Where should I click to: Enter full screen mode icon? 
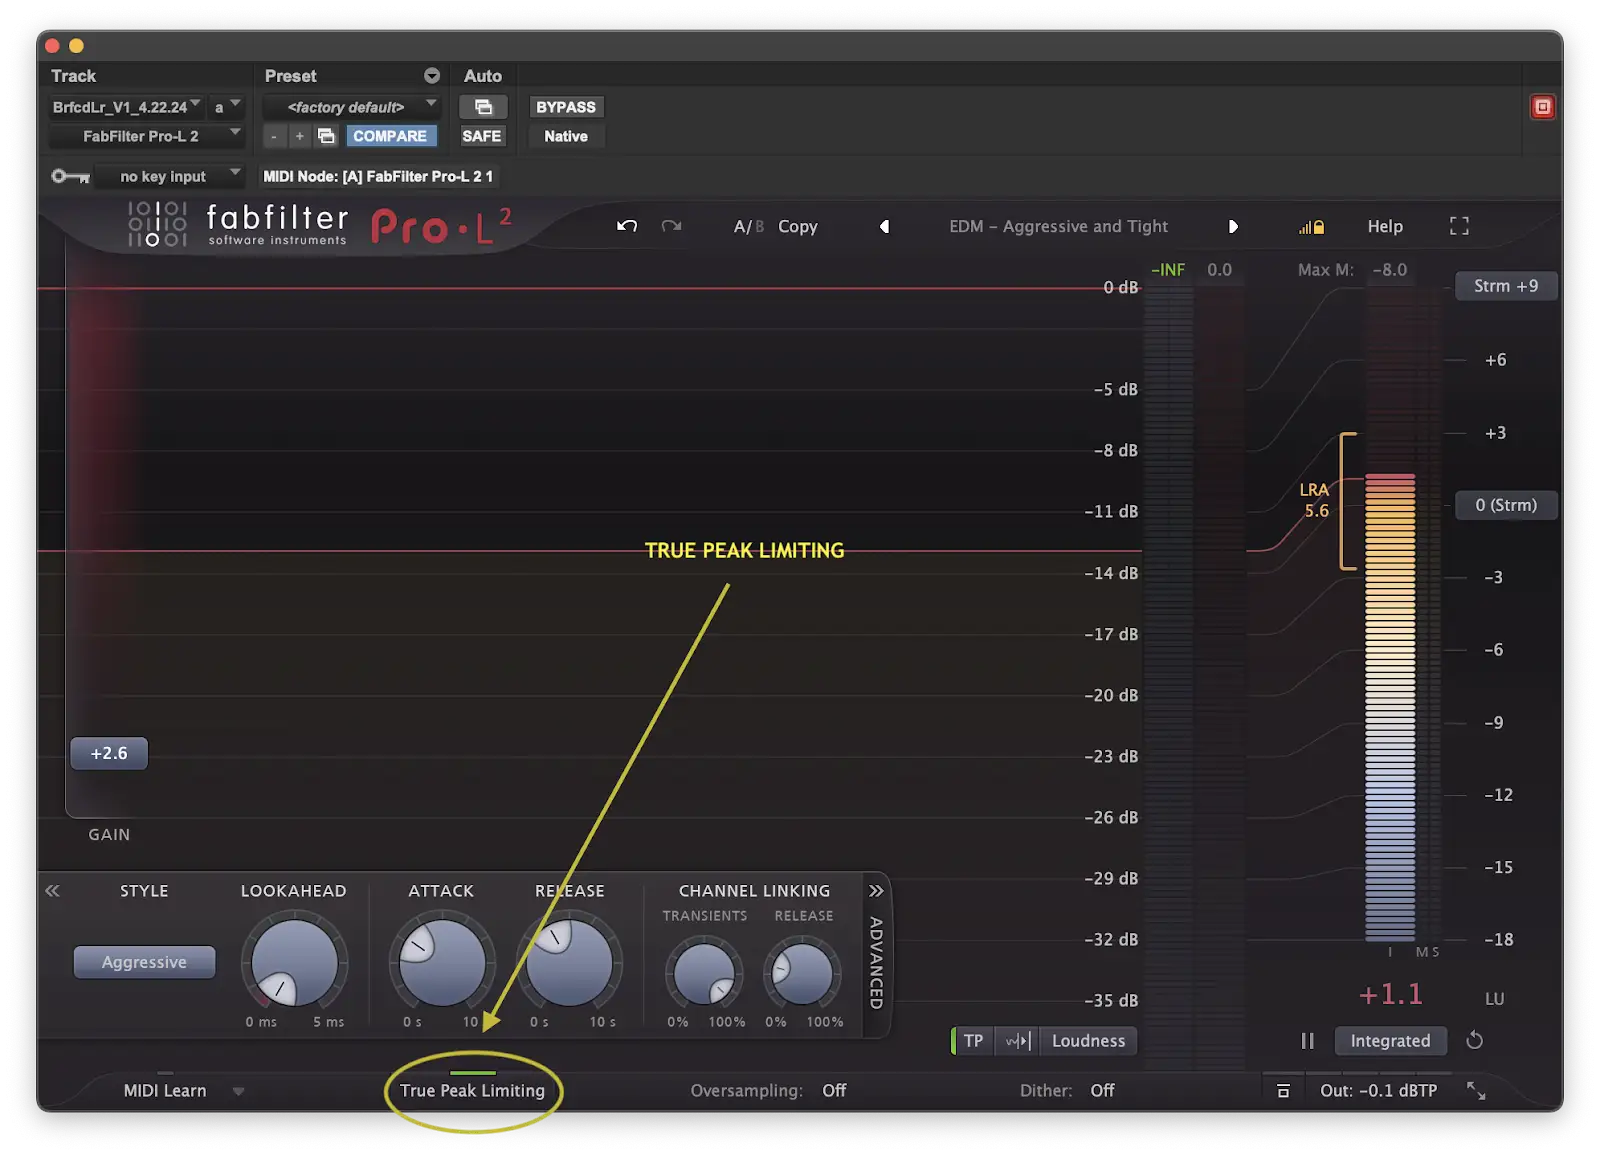point(1459,227)
